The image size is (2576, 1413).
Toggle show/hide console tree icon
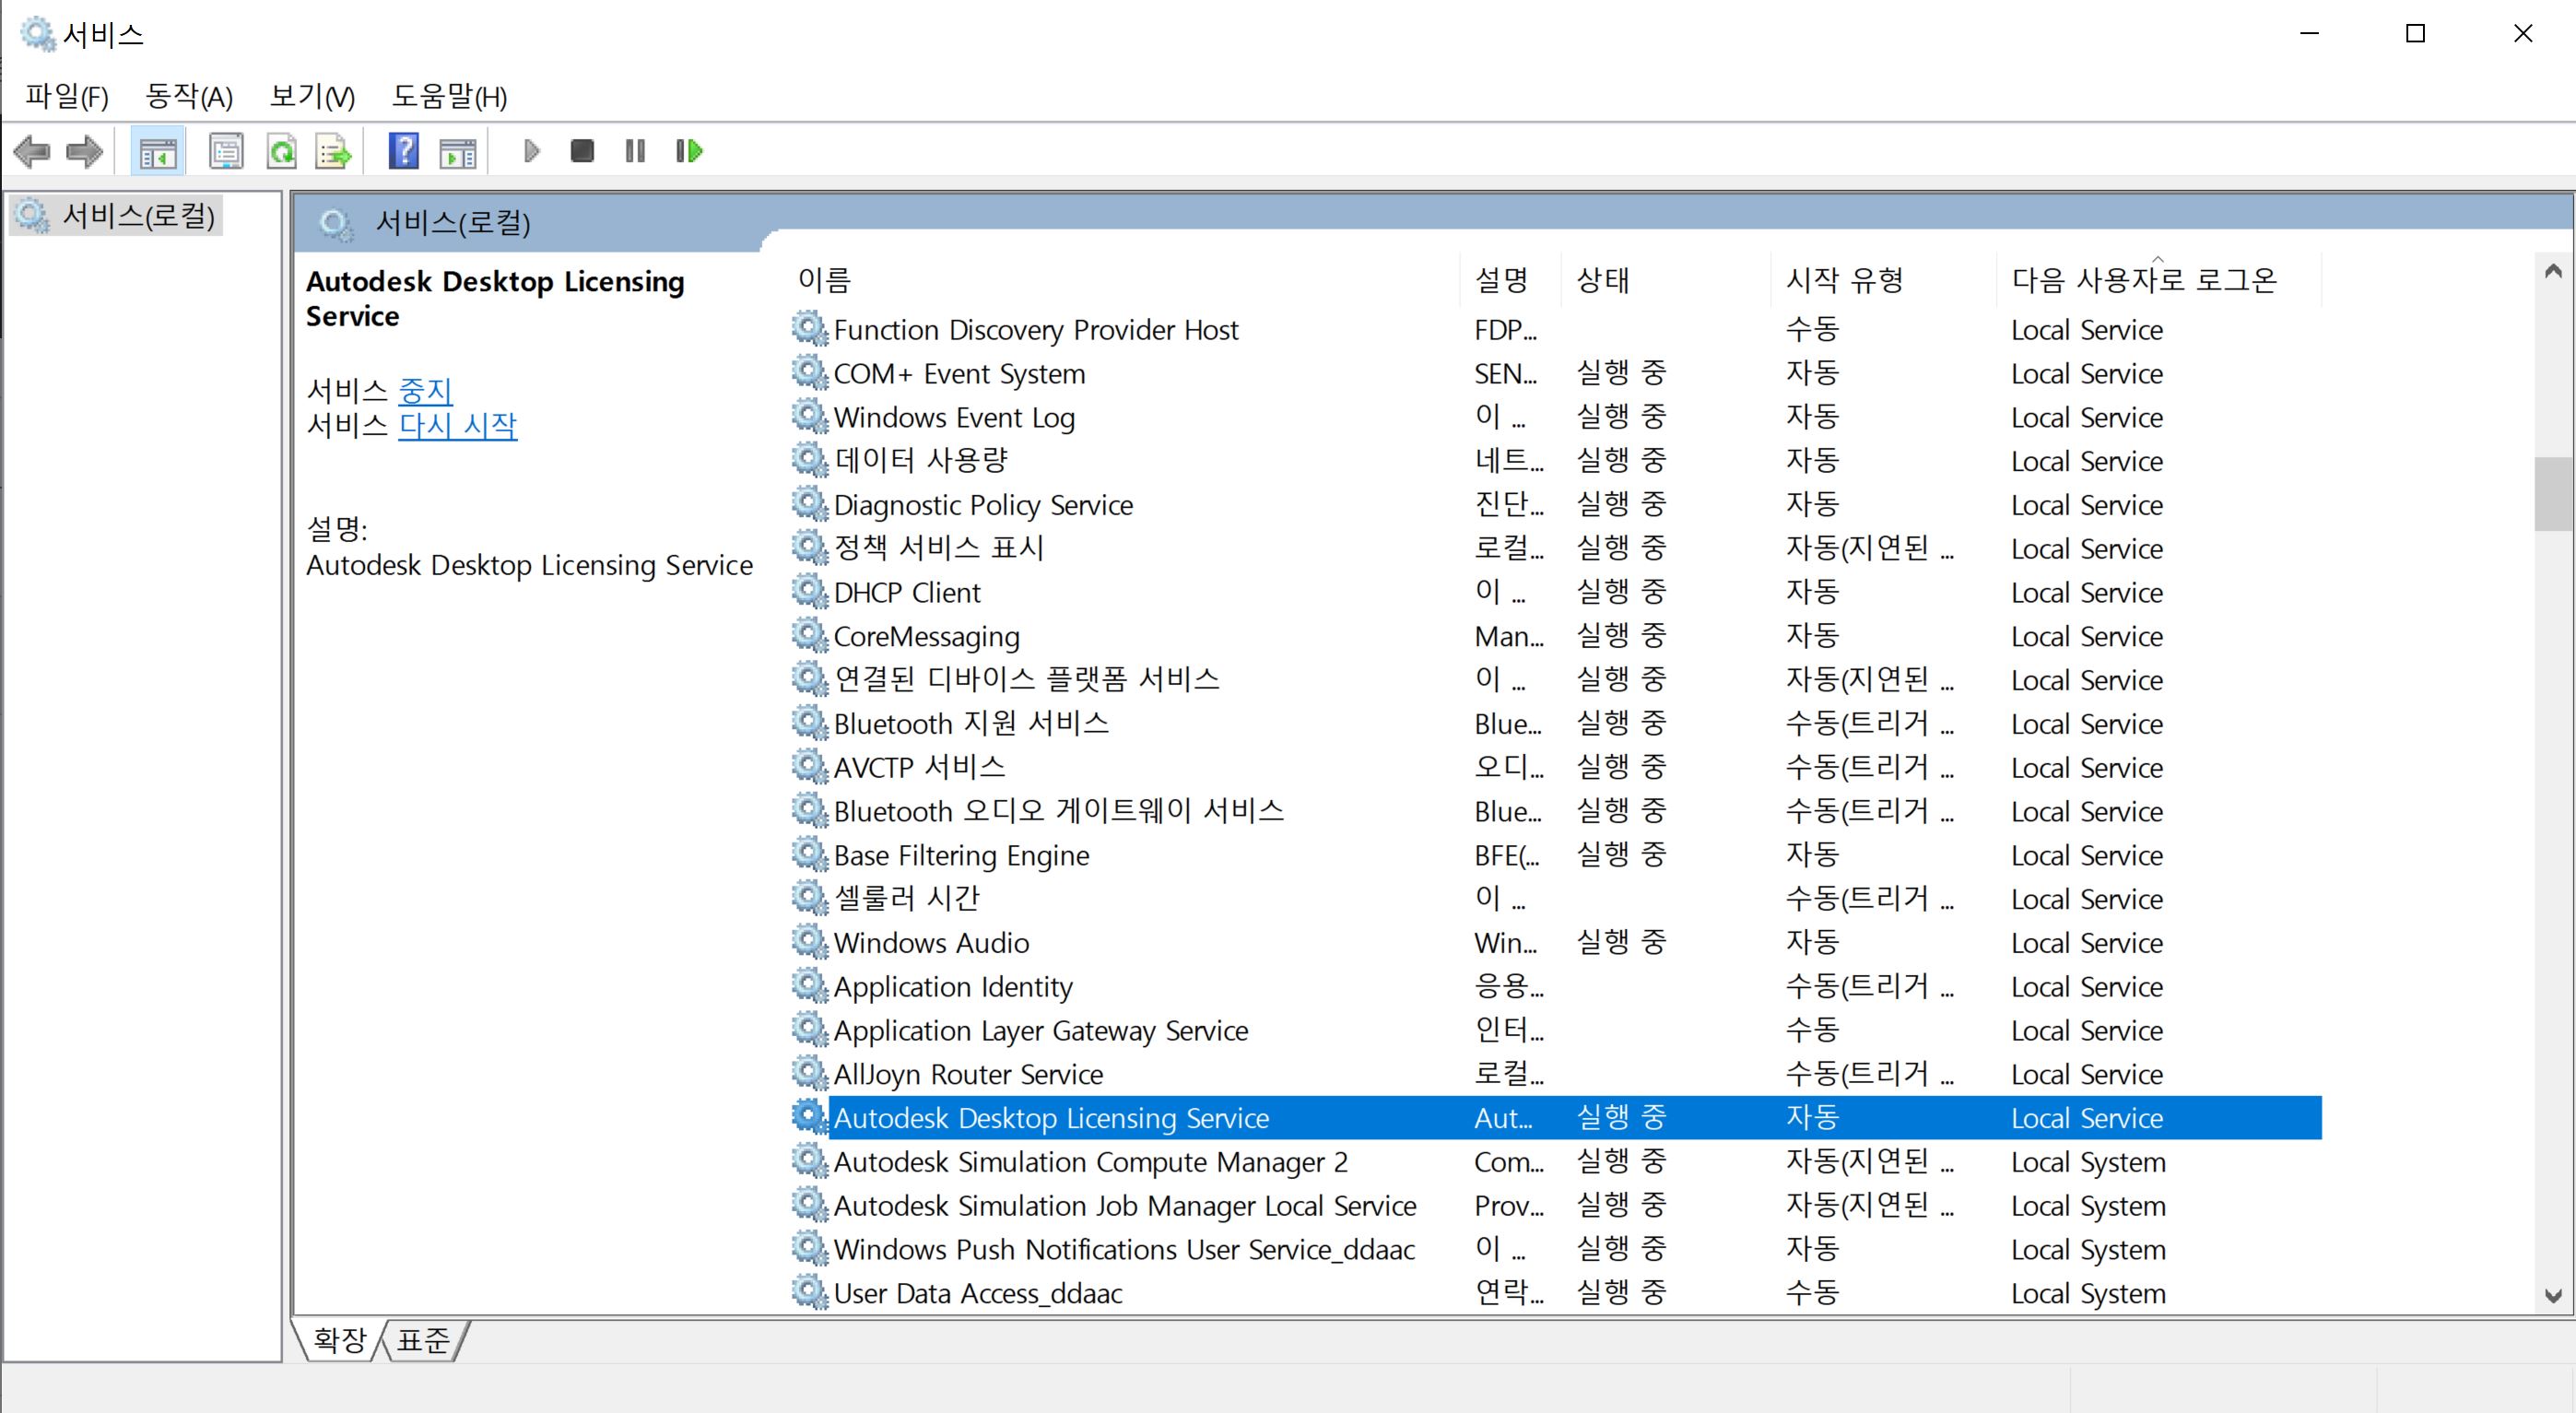(x=158, y=152)
